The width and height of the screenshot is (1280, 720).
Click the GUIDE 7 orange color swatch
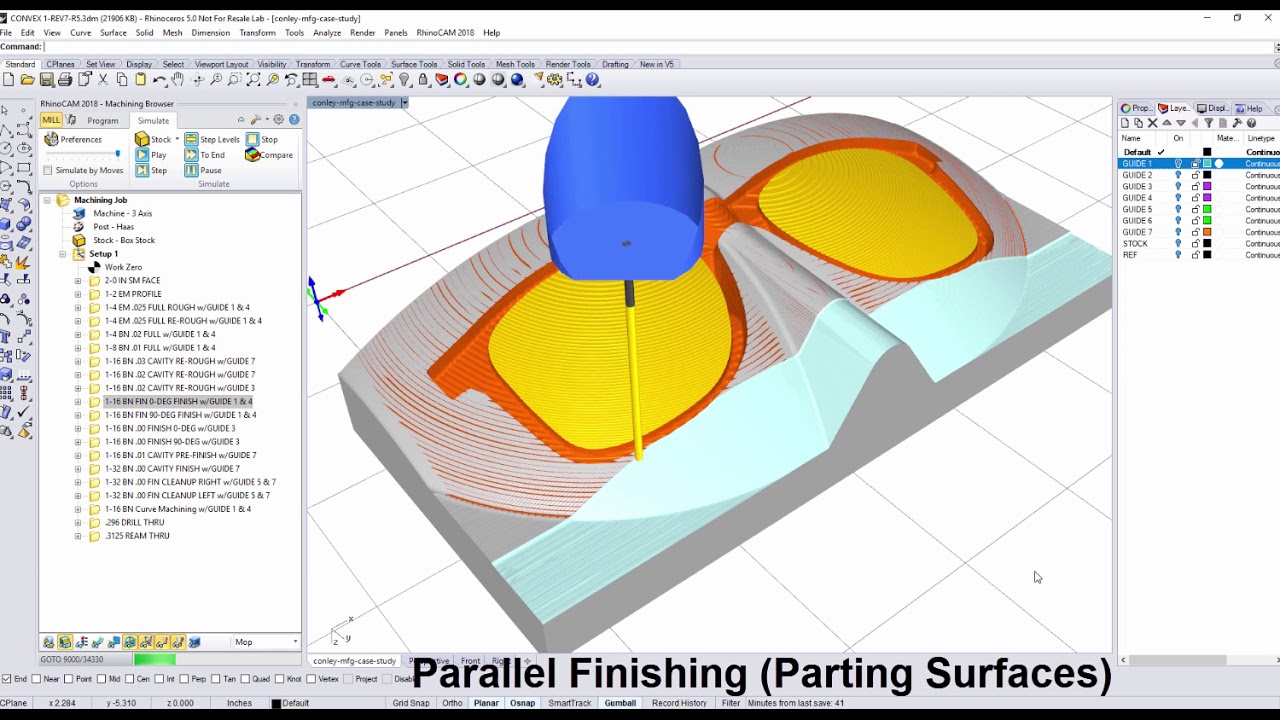click(x=1207, y=232)
